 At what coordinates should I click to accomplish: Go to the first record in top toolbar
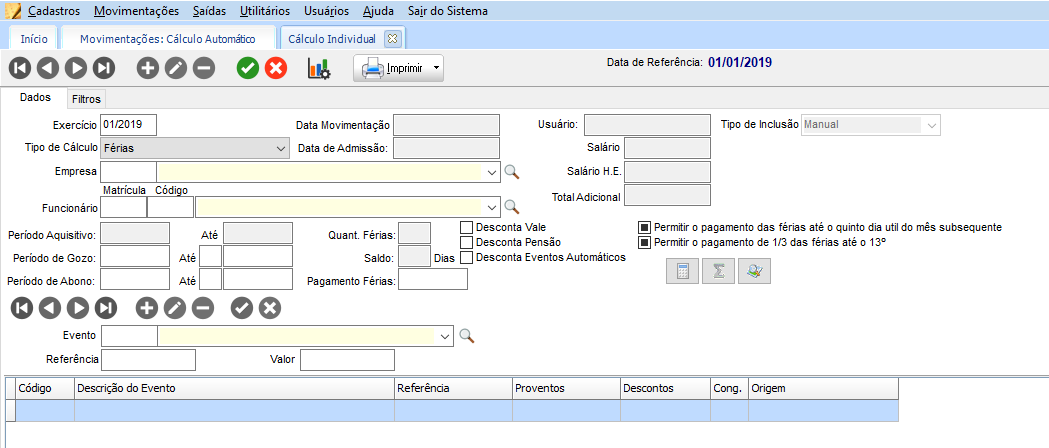20,69
